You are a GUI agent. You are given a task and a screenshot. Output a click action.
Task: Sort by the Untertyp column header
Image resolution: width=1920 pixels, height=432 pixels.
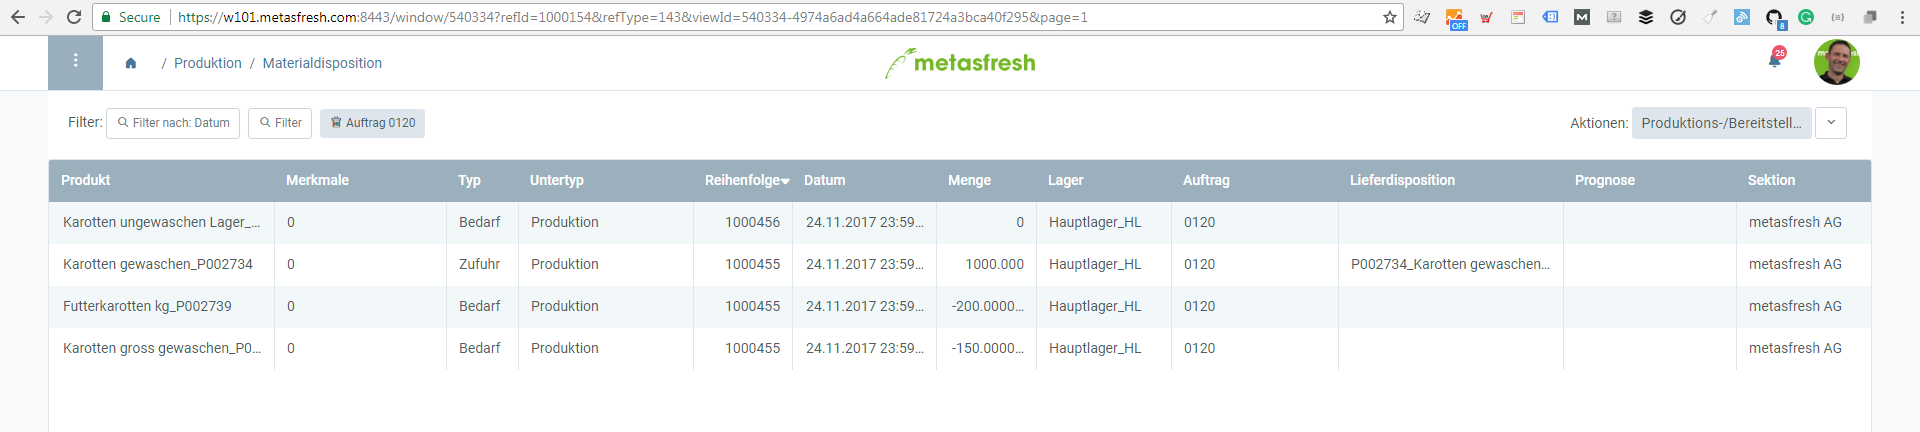tap(556, 180)
